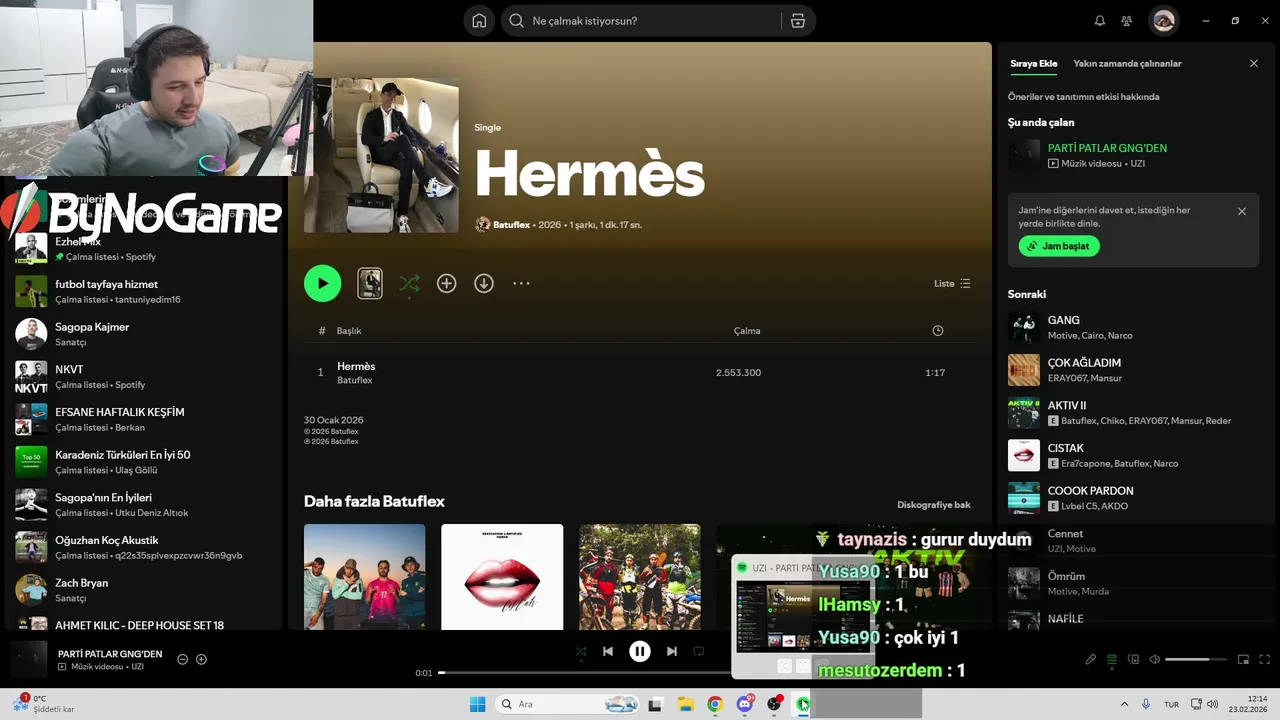The image size is (1280, 720).
Task: Toggle shuffle in the bottom player bar
Action: [x=581, y=651]
